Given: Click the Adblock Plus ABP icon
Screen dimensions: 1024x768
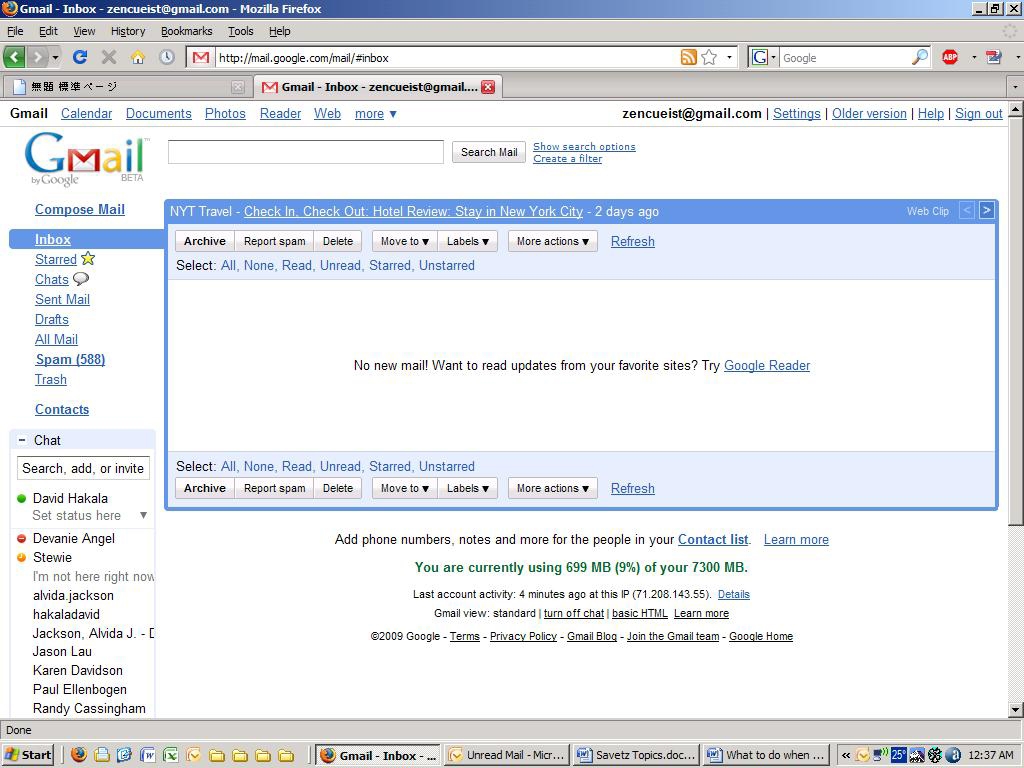Looking at the screenshot, I should click(950, 57).
